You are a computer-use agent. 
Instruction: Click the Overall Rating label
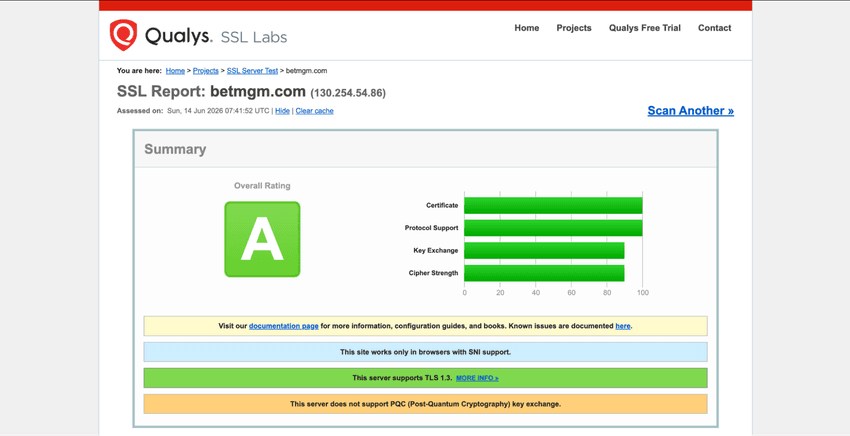262,185
